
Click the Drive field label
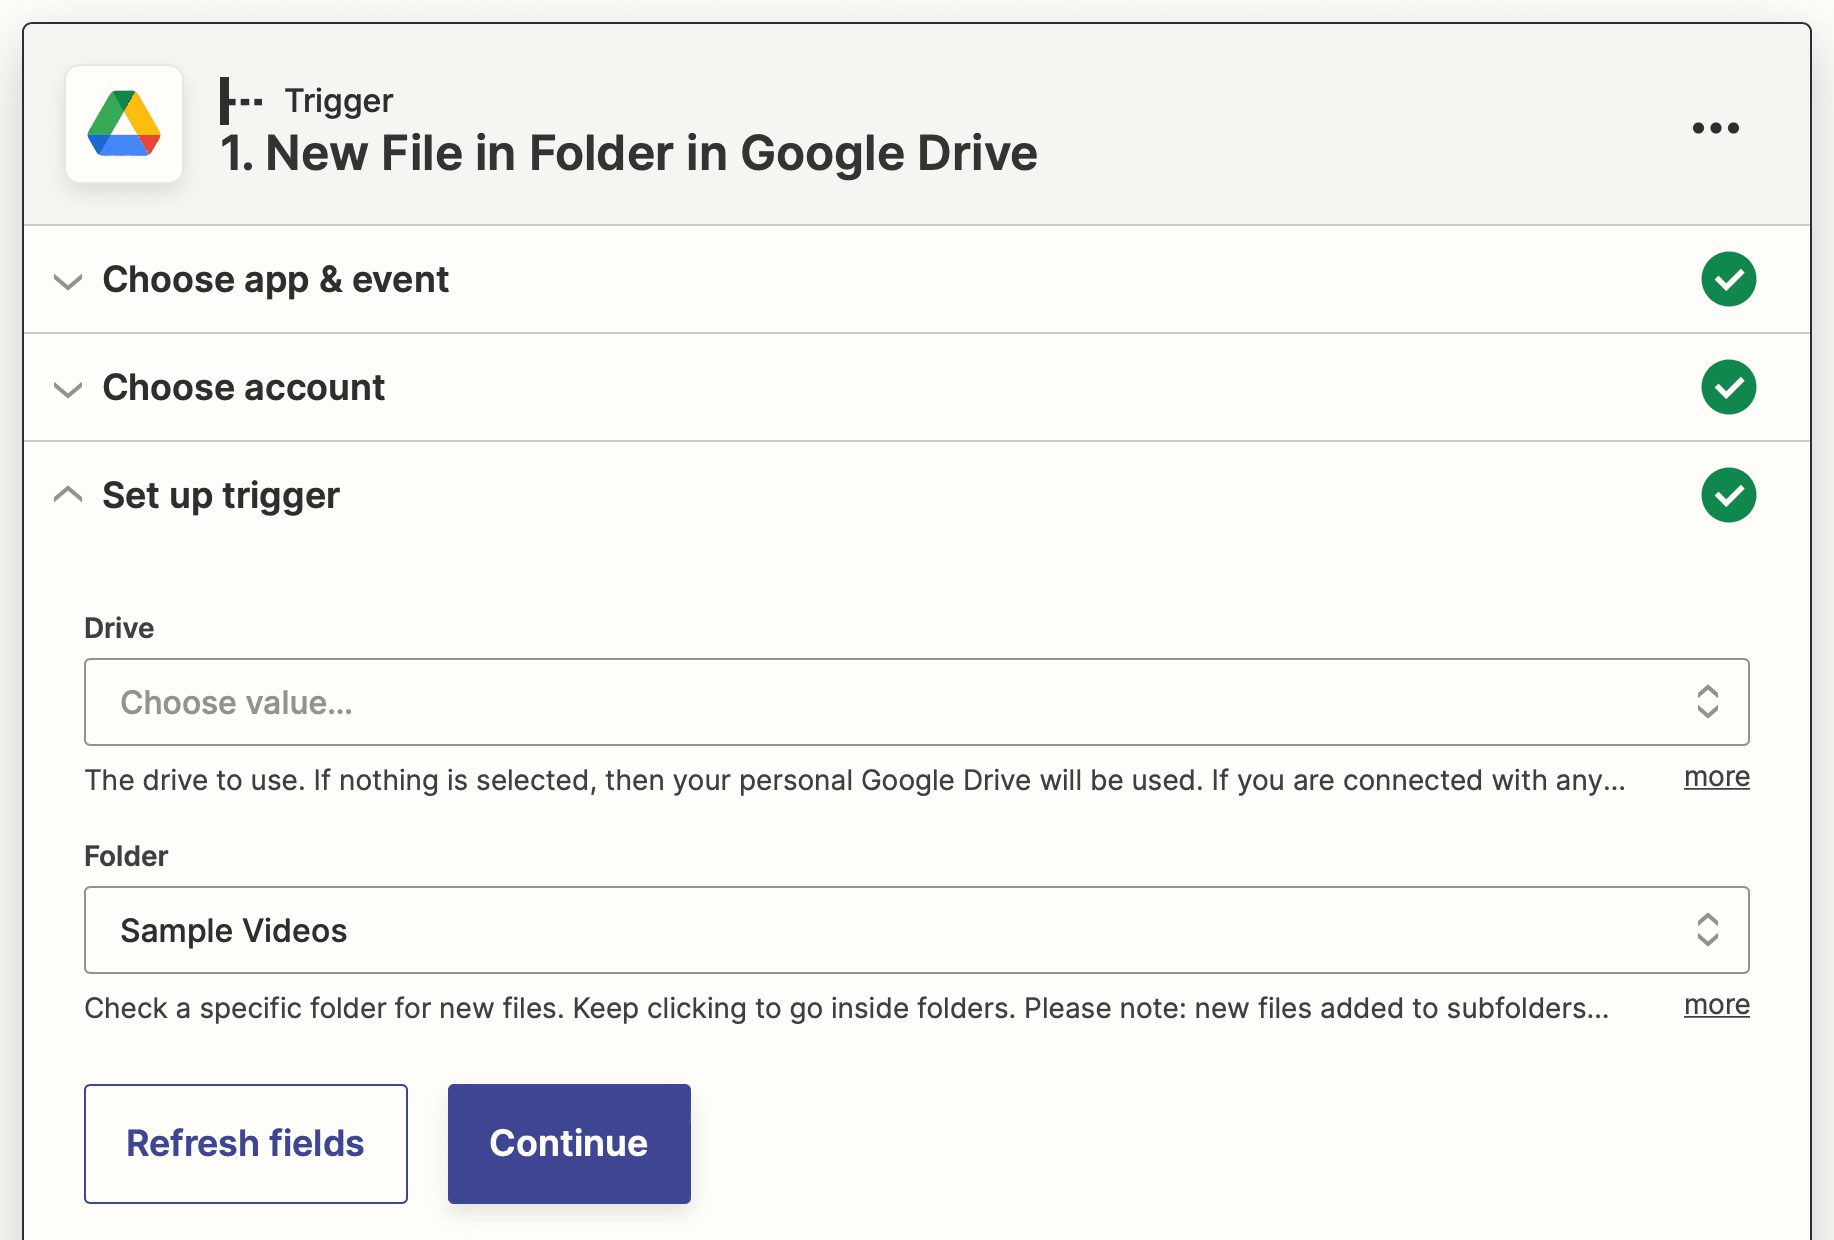pos(119,628)
